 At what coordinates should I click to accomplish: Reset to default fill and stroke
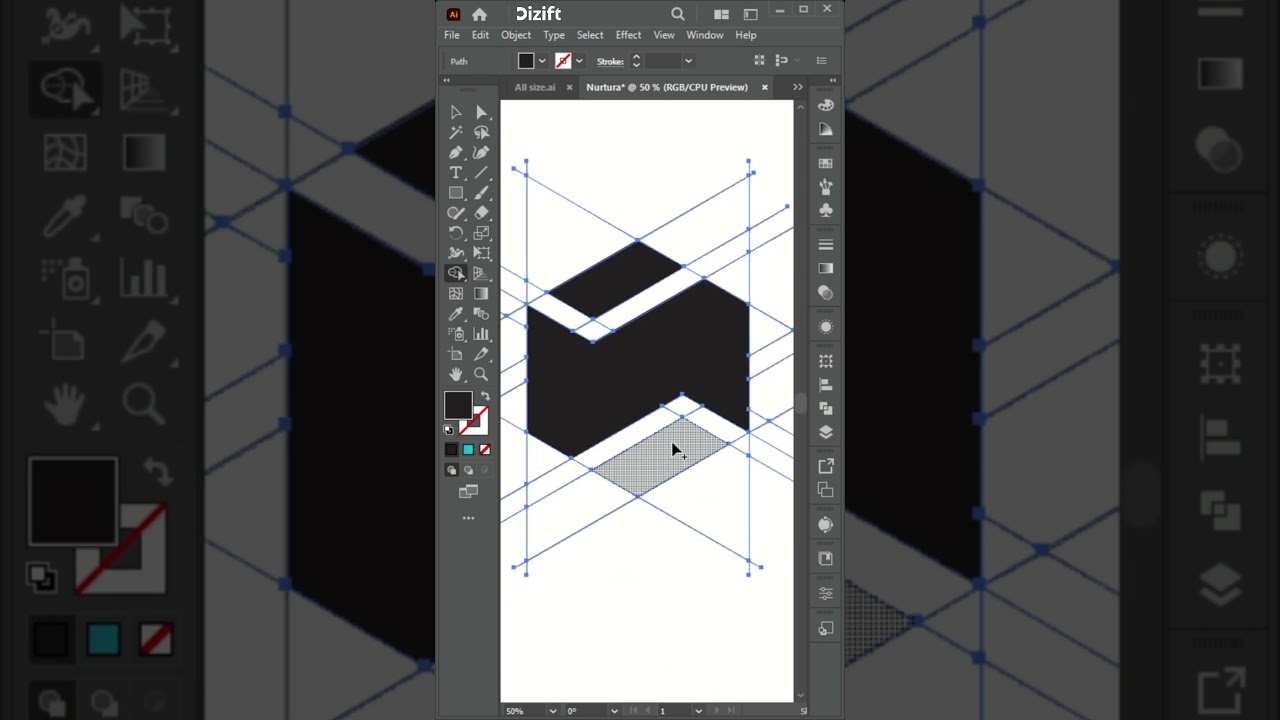point(448,430)
